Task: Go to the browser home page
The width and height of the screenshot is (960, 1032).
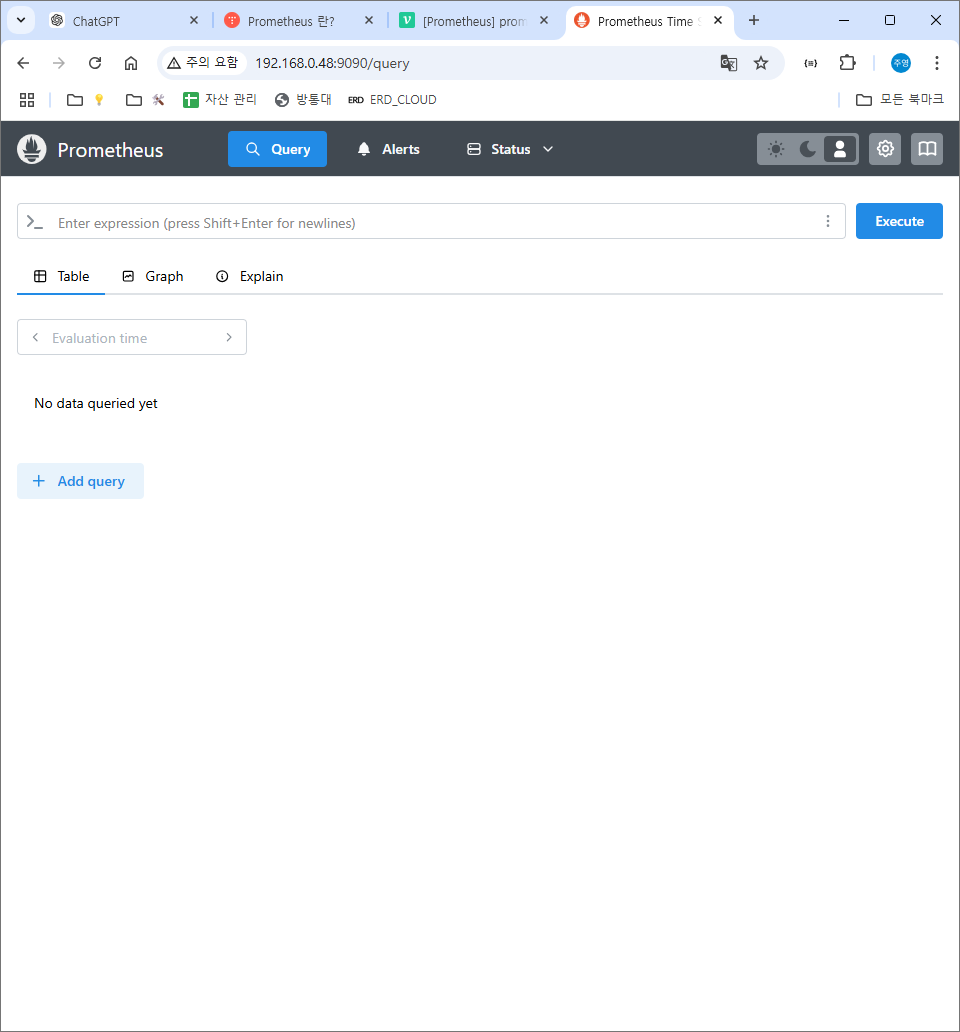Action: (x=131, y=63)
